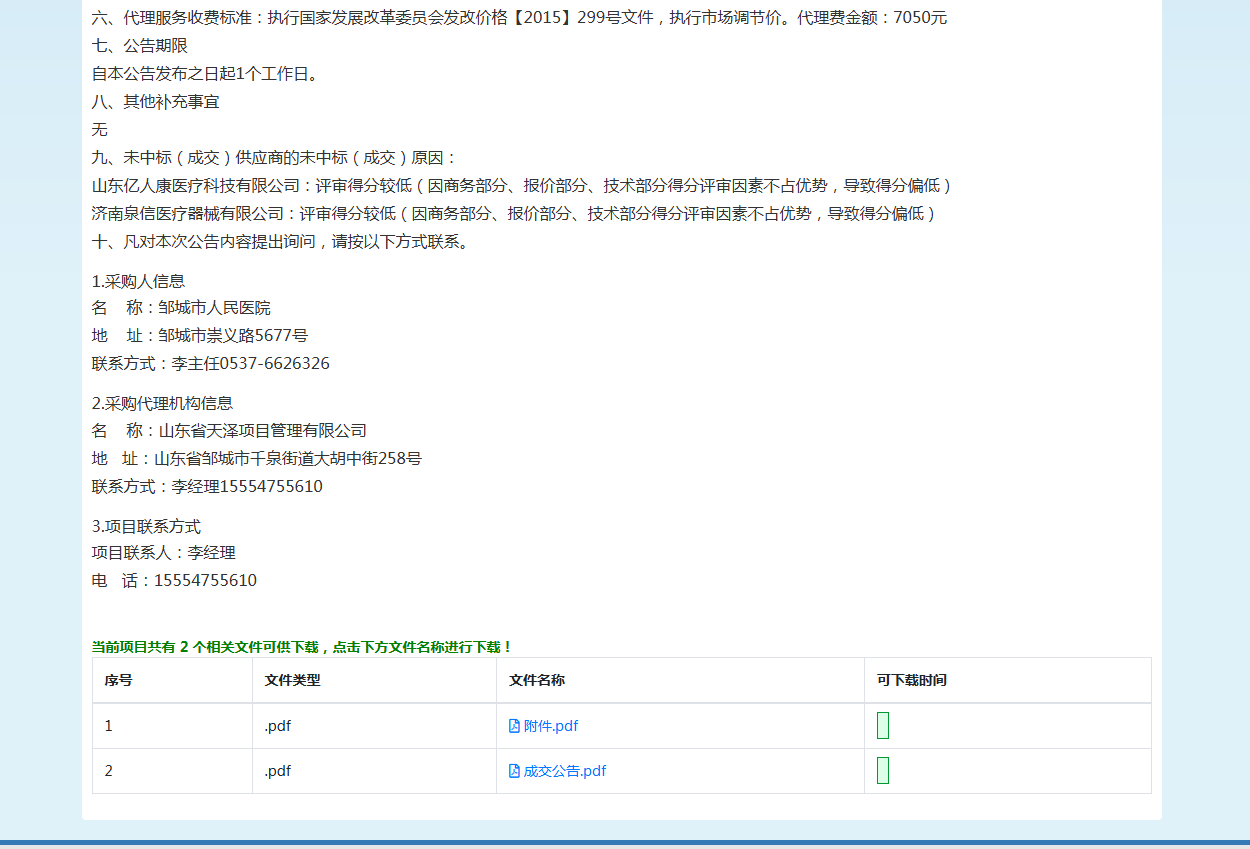
Task: Click the green box in row 1
Action: coord(883,726)
